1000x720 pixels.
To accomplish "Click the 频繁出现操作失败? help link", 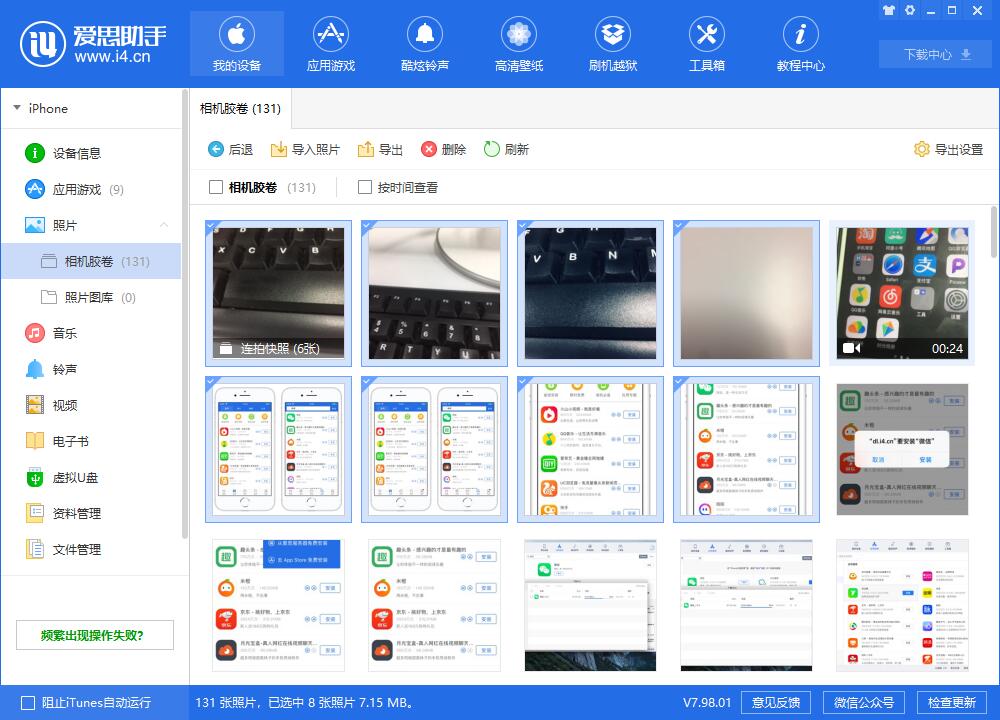I will click(x=92, y=634).
